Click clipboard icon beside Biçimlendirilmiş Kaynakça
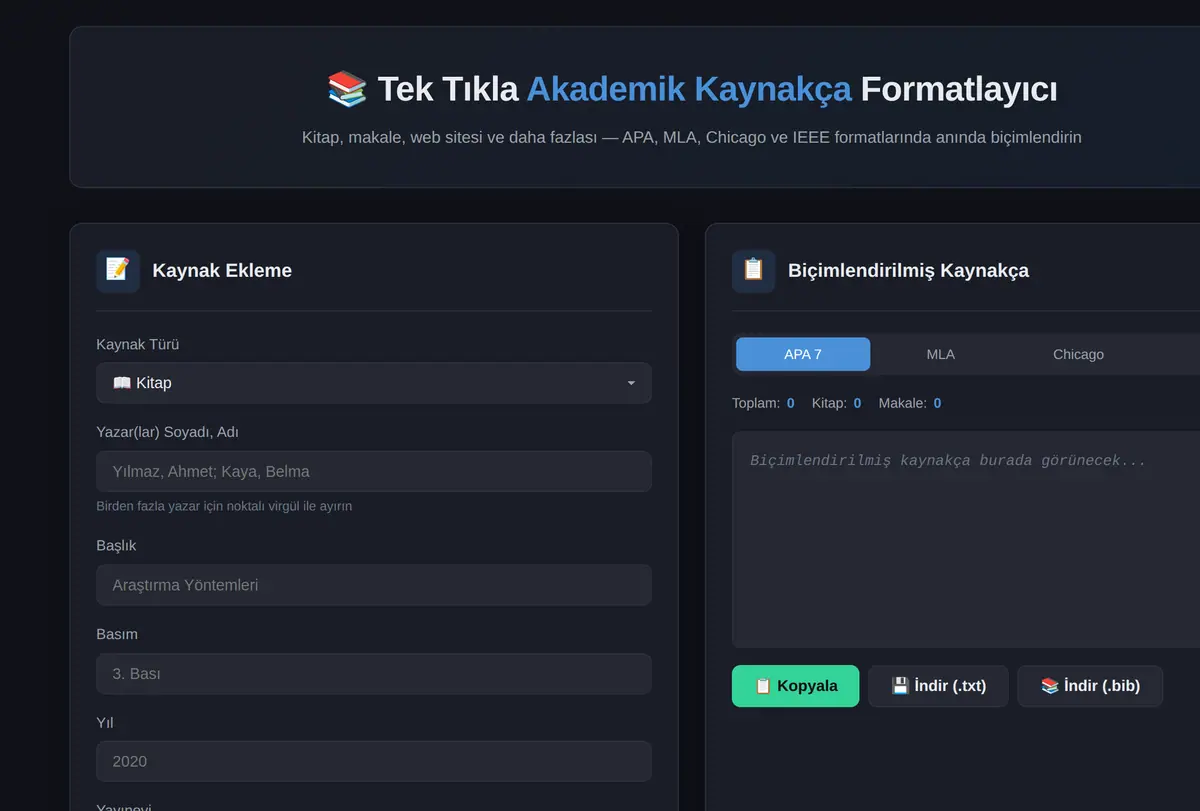This screenshot has width=1200, height=811. click(754, 271)
